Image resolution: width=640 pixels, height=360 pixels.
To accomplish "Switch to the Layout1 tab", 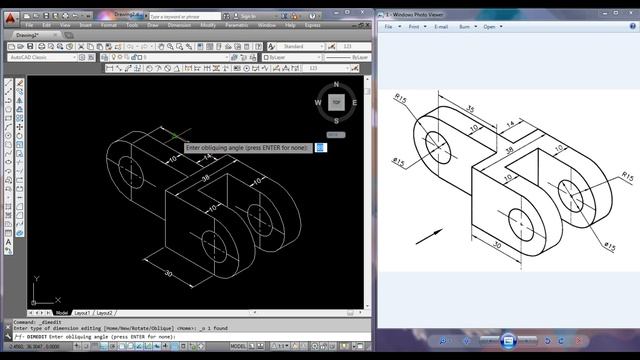I will pos(82,313).
